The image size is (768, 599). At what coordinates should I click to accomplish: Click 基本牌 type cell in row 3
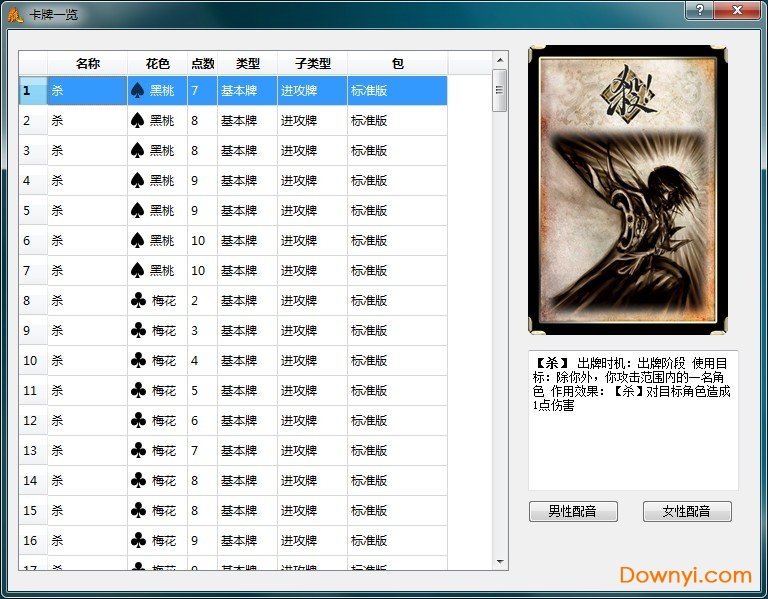[x=247, y=150]
